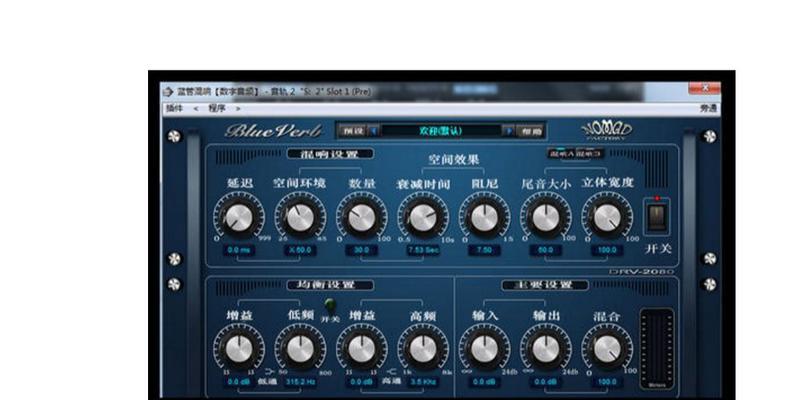This screenshot has height=400, width=799.
Task: Click the 0.0 dB output value field
Action: 546,382
